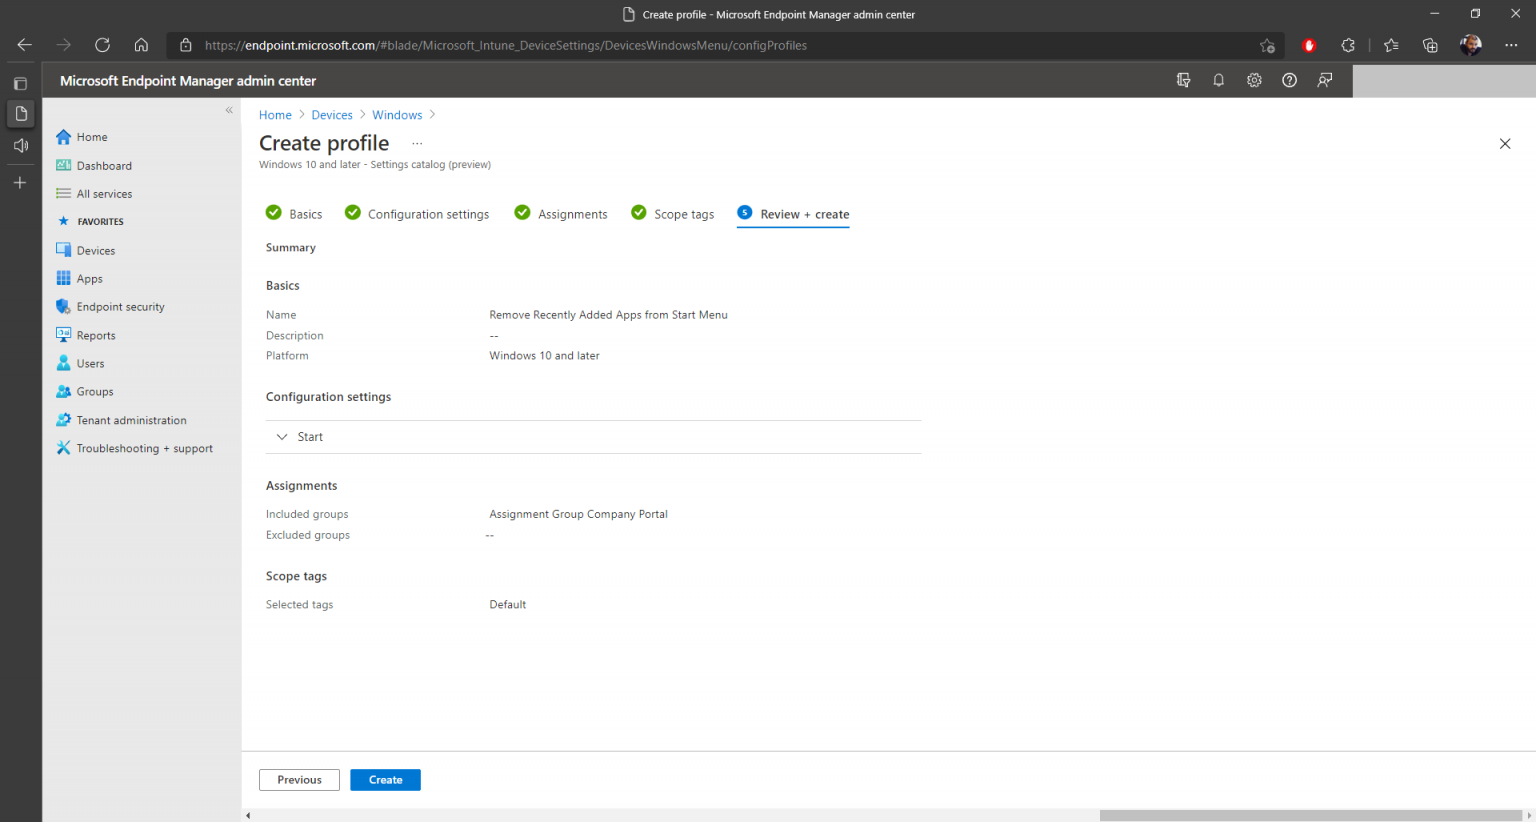Follow the Devices breadcrumb link
This screenshot has height=822, width=1536.
[332, 115]
